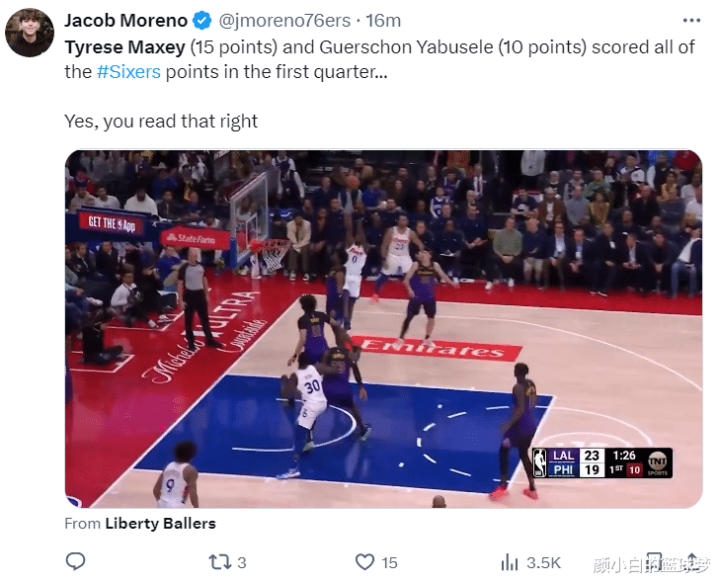Open the @jmoreno76ers handle link
719x584 pixels.
tap(284, 21)
